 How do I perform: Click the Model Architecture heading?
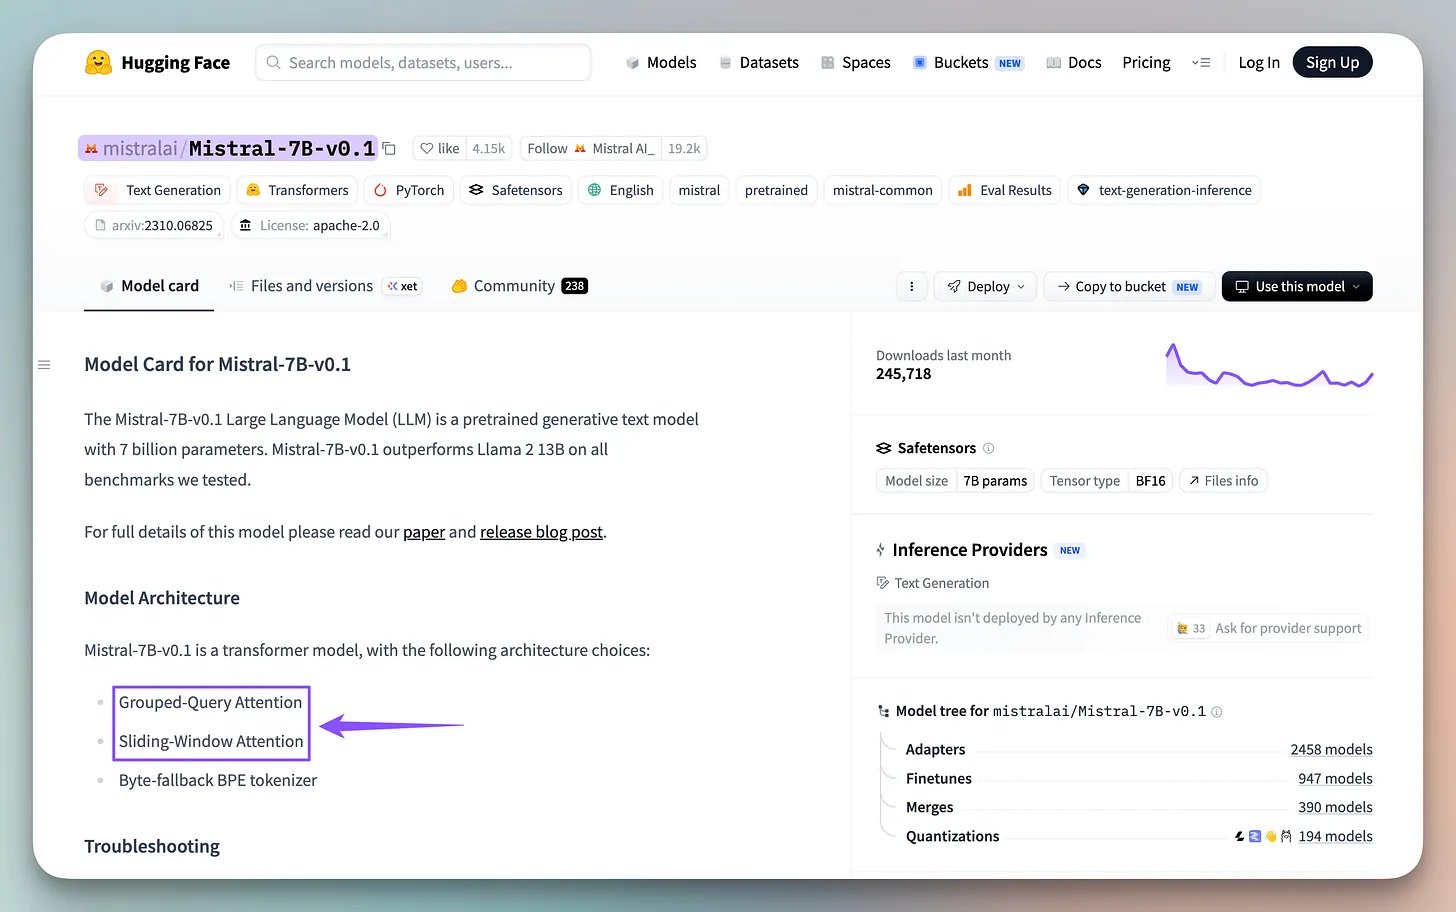click(162, 598)
